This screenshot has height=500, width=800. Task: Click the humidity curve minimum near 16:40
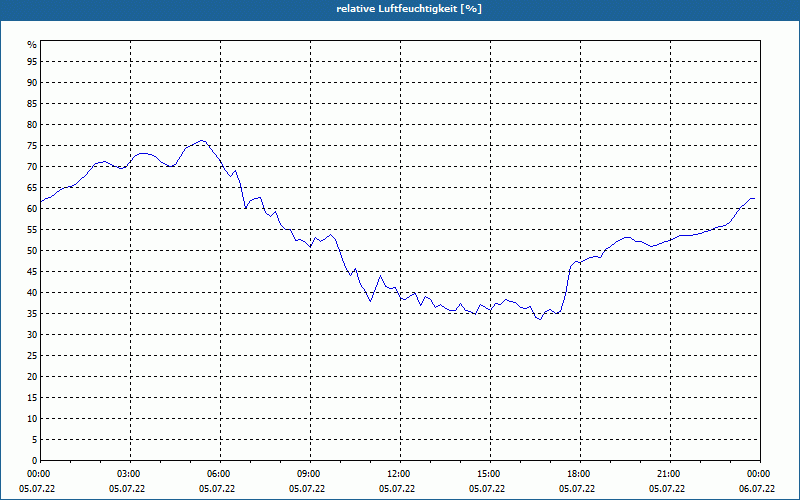click(x=540, y=319)
